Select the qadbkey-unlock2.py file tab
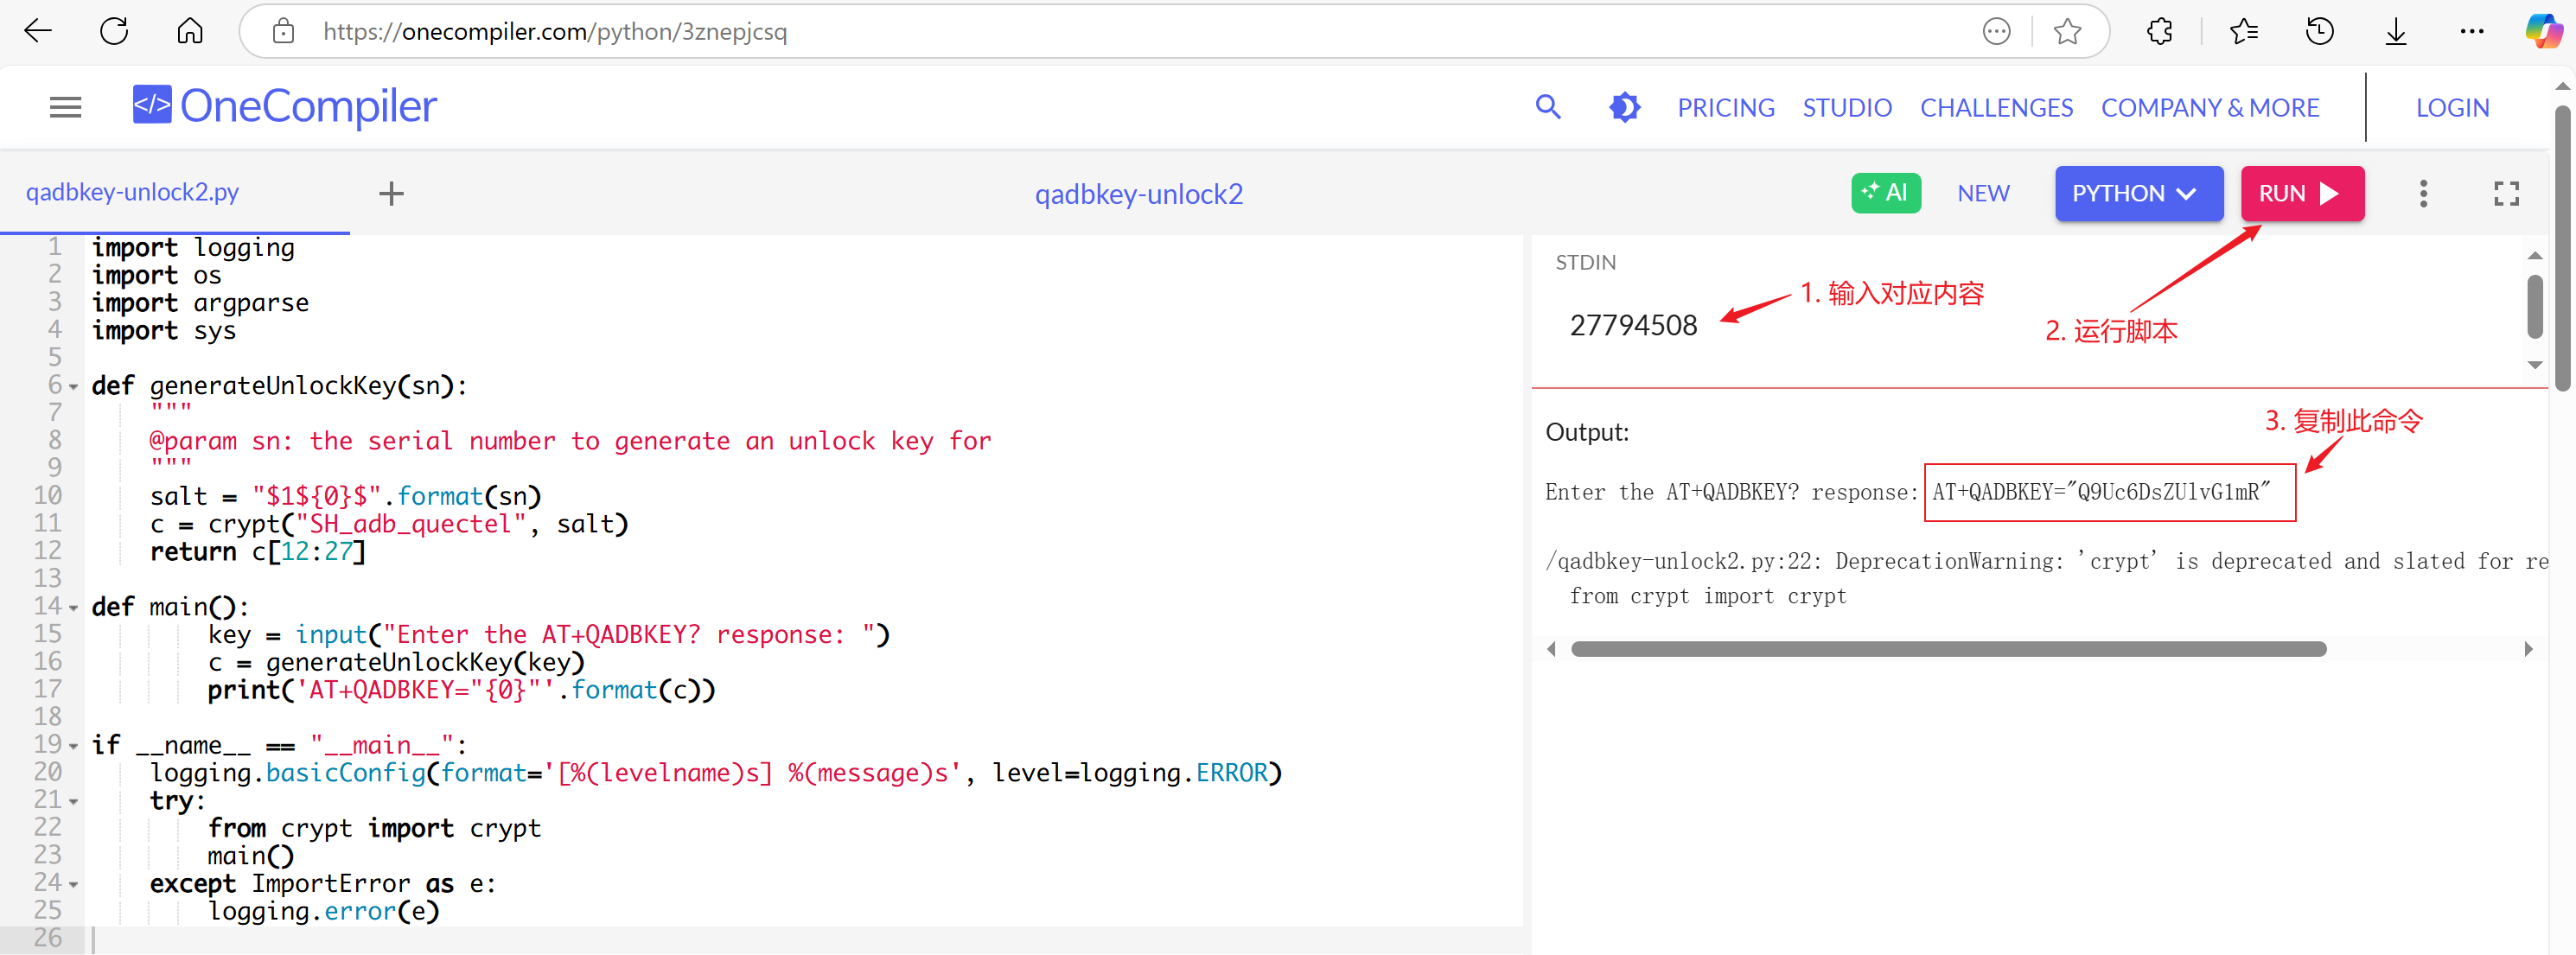 click(133, 192)
